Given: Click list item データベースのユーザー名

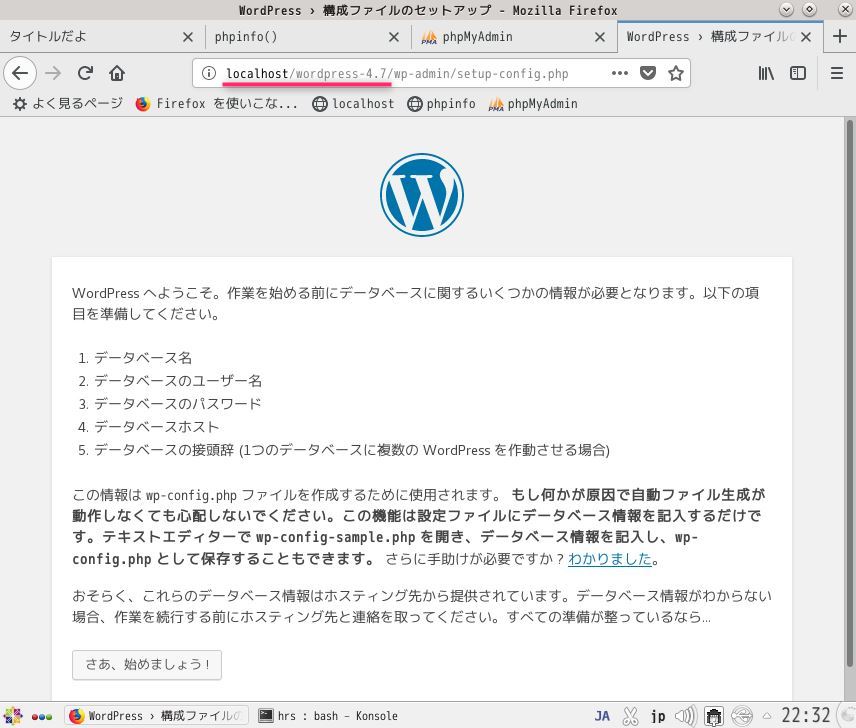Looking at the screenshot, I should point(178,381).
